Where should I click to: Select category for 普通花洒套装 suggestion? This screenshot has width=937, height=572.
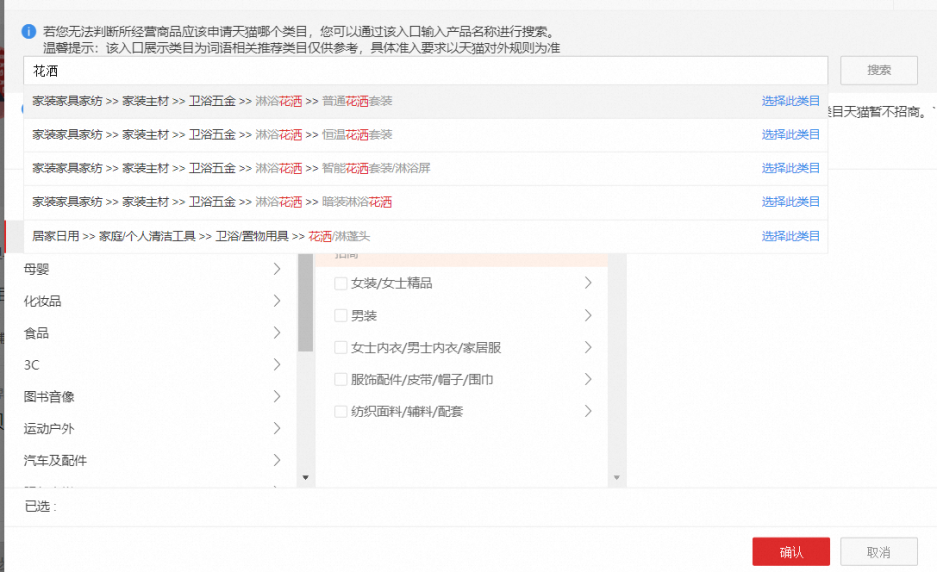pos(790,101)
